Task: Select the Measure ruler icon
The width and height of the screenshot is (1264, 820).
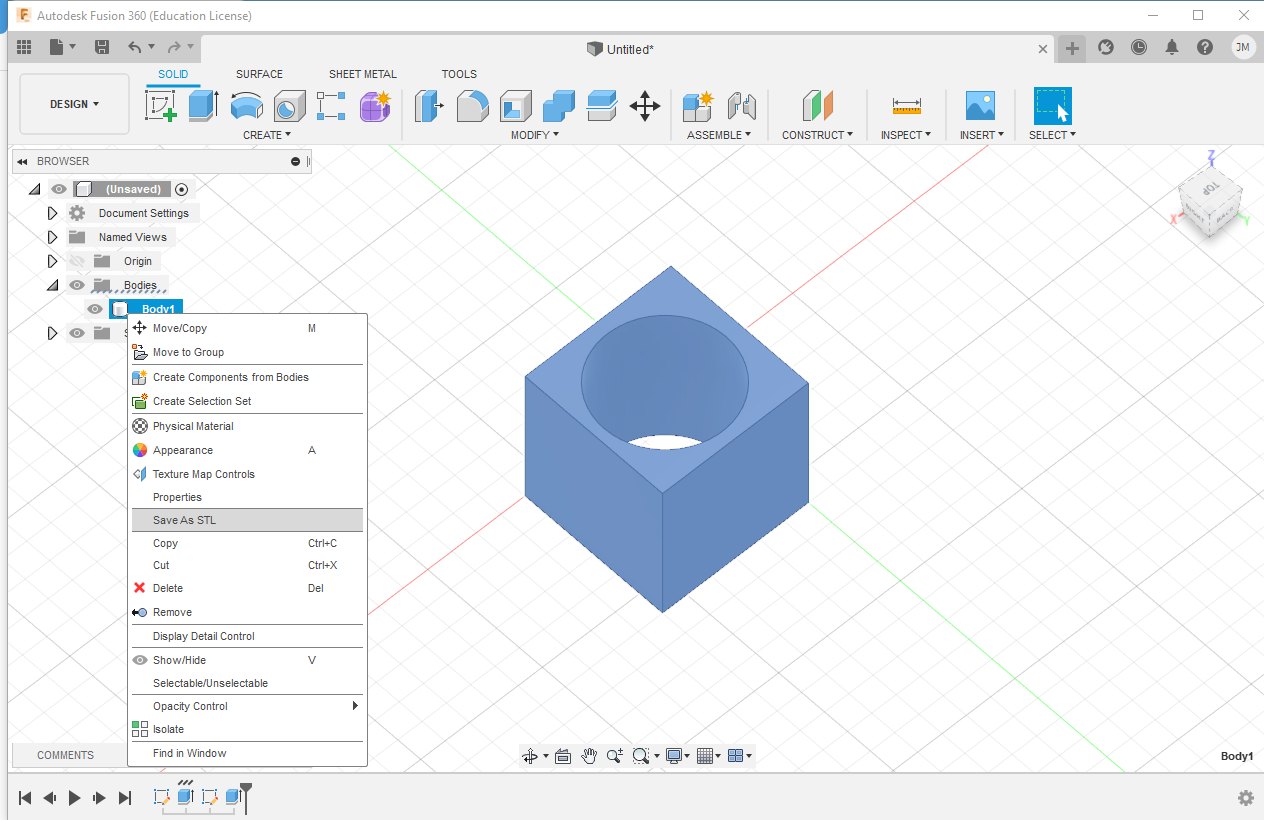Action: point(907,105)
